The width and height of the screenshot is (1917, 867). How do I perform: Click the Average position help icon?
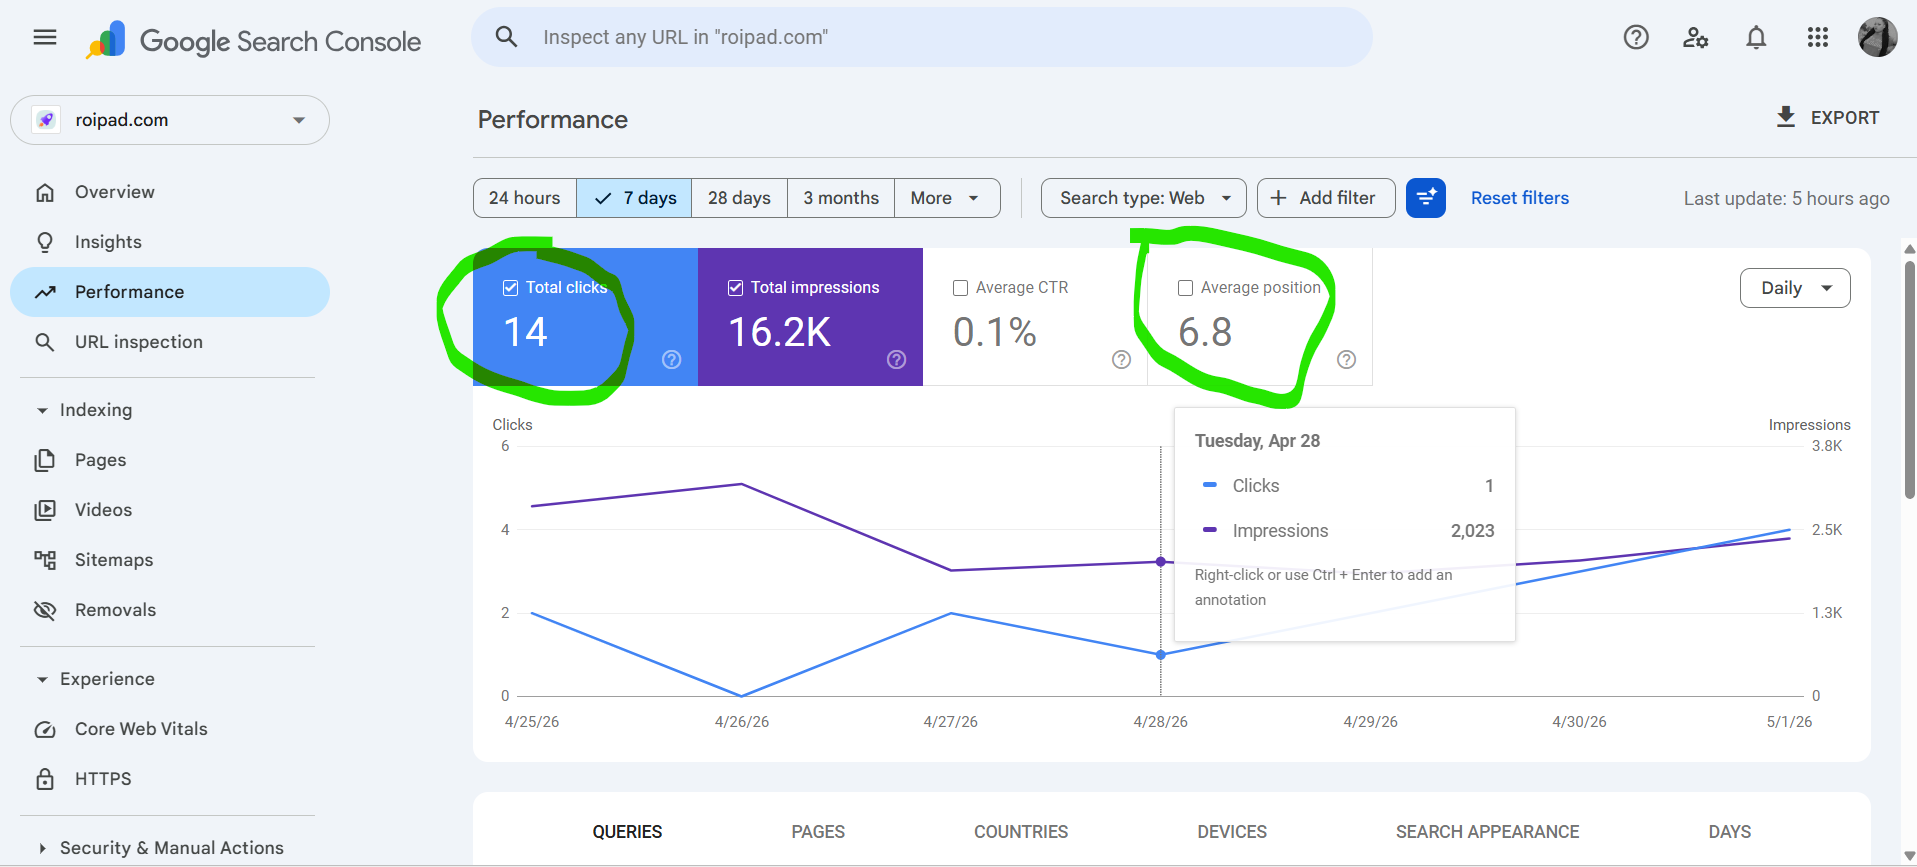(1347, 360)
